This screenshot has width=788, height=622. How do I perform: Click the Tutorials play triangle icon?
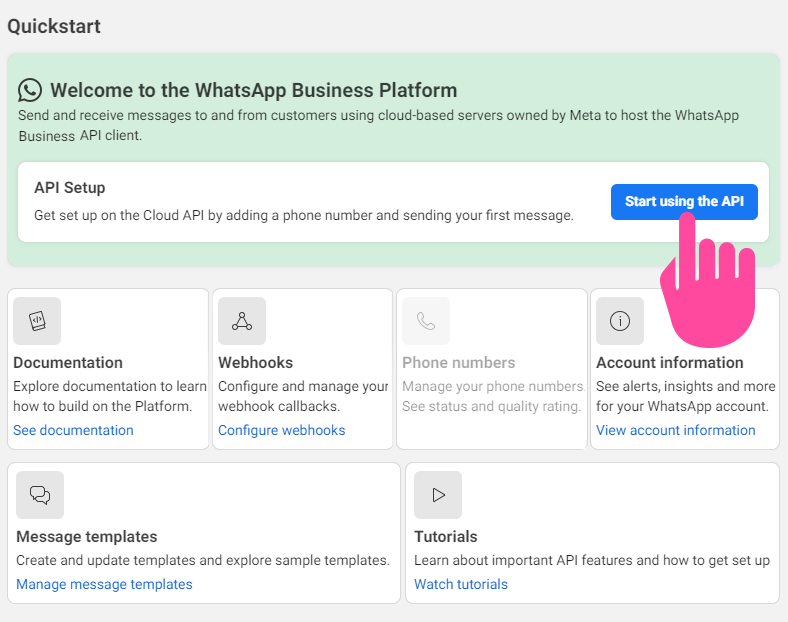(438, 495)
